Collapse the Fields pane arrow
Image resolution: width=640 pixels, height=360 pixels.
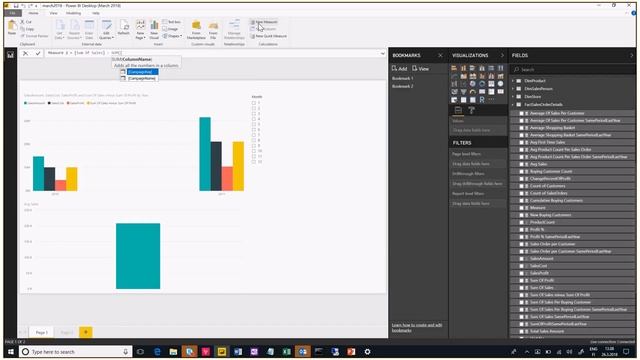[x=631, y=55]
